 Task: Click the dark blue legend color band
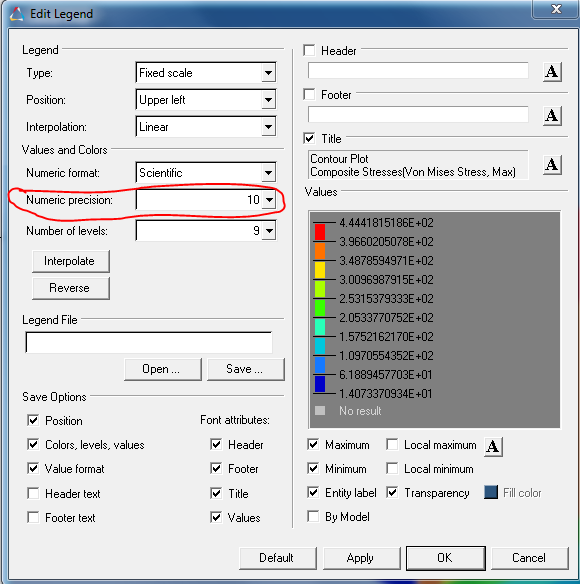pos(320,384)
